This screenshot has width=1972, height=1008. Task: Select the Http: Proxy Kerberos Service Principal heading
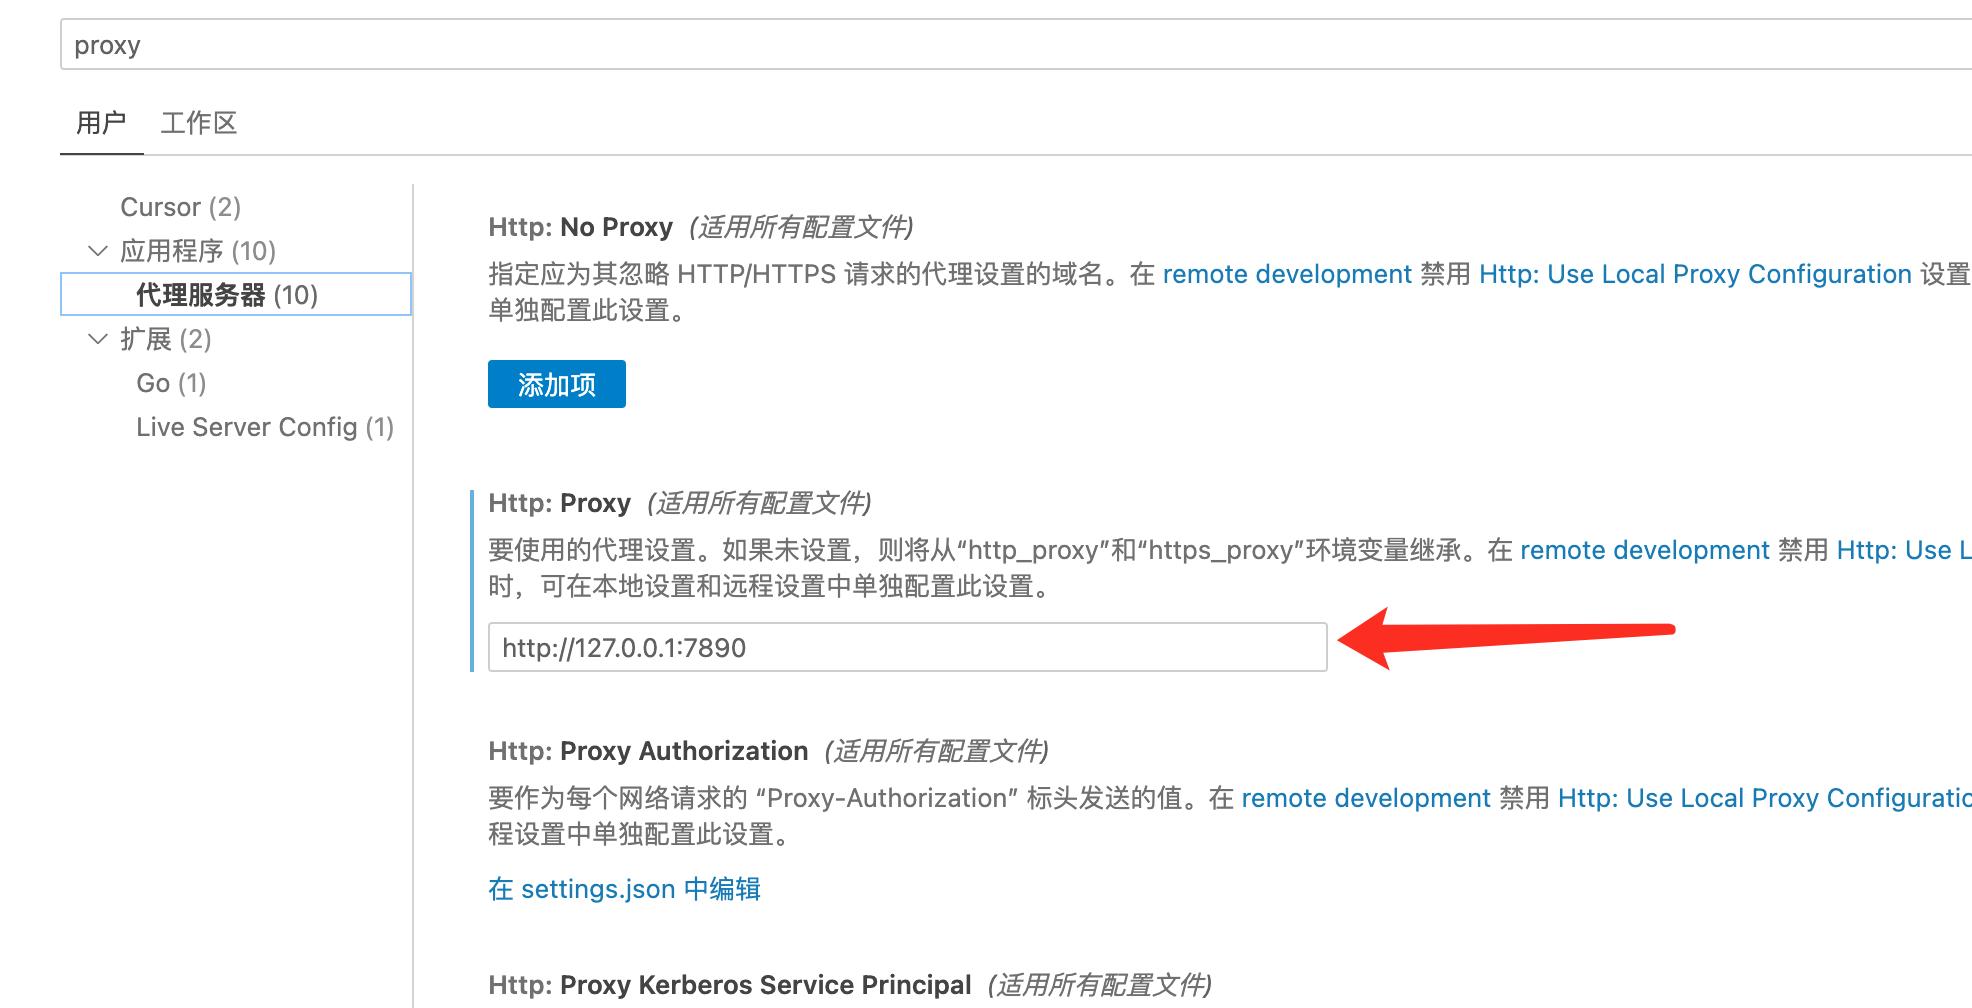(x=729, y=985)
